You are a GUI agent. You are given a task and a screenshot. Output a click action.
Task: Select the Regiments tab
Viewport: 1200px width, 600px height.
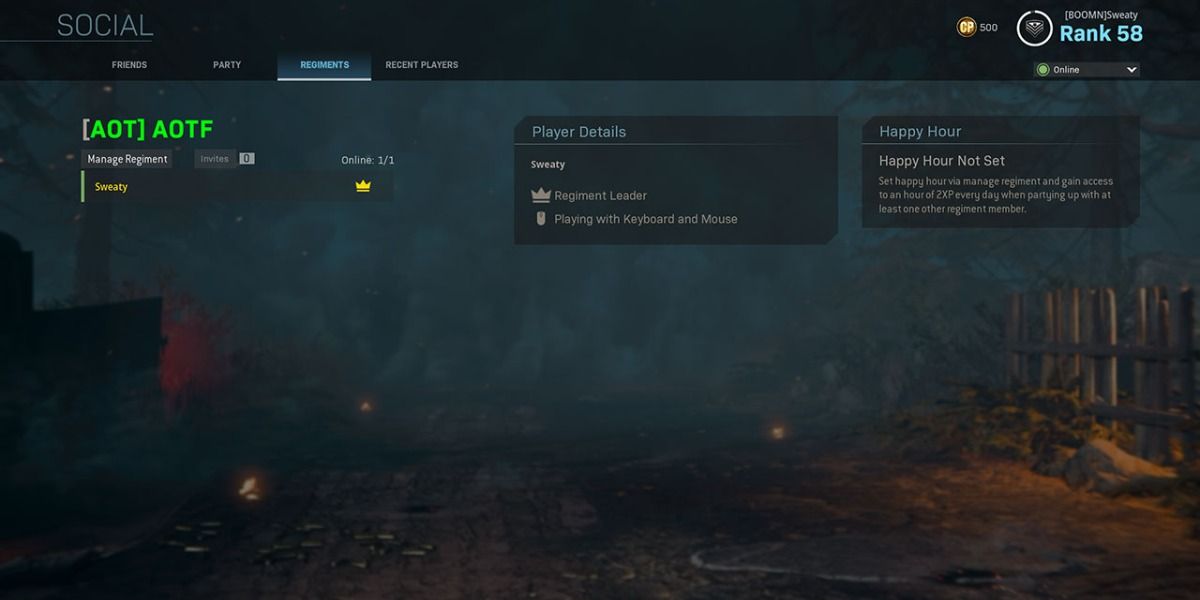[x=324, y=65]
